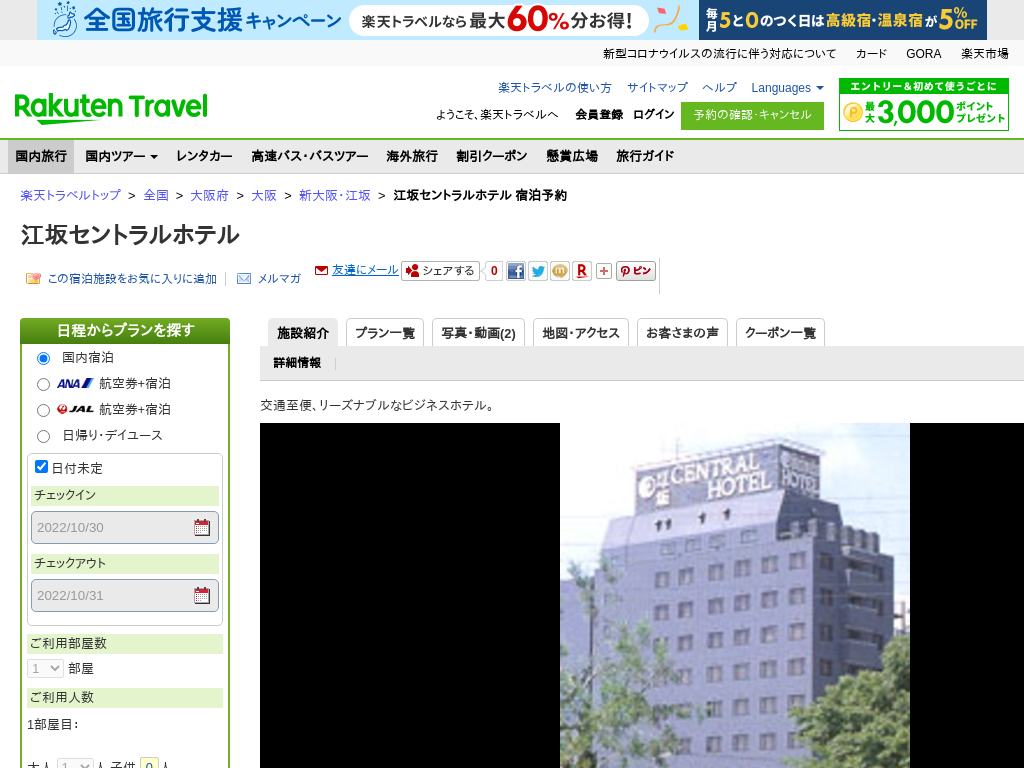Expand the 国内ツアー menu dropdown

tap(121, 156)
